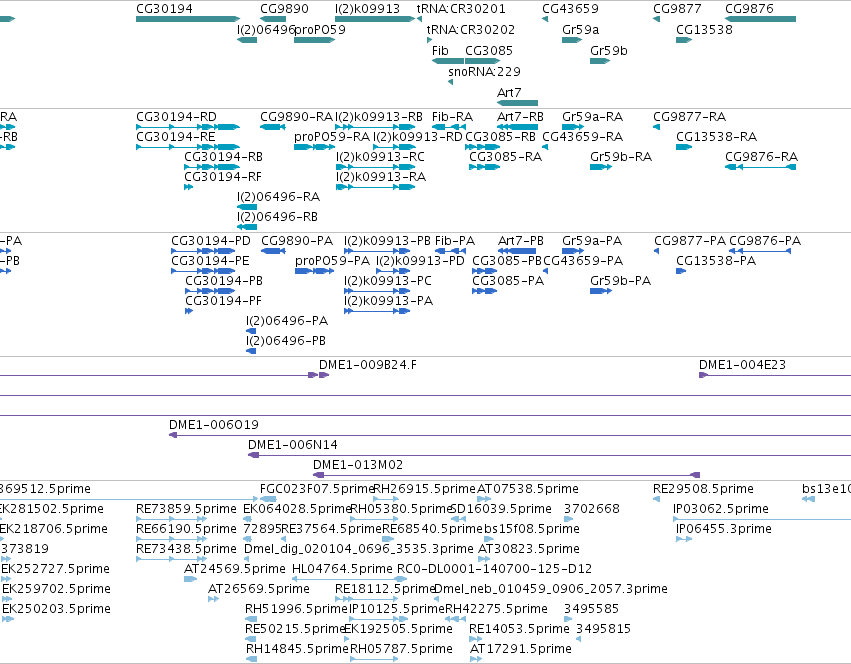Click the tRNA:CR30201 label
Image resolution: width=851 pixels, height=664 pixels.
pos(461,9)
